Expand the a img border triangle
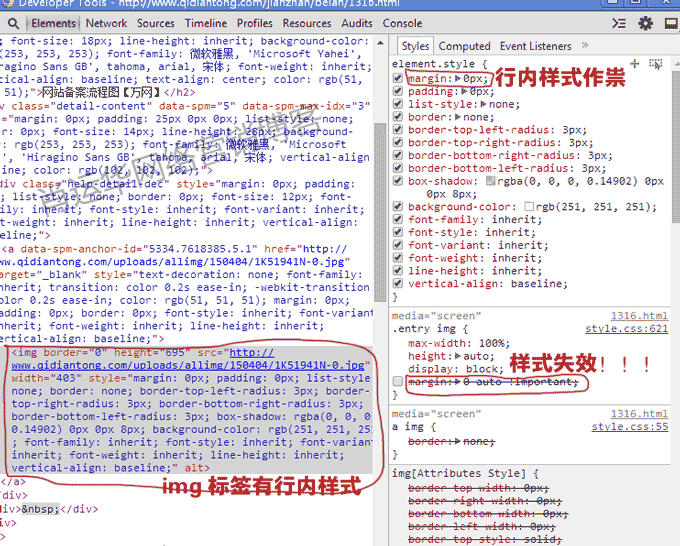Screen dimensions: 680x546 [458, 441]
